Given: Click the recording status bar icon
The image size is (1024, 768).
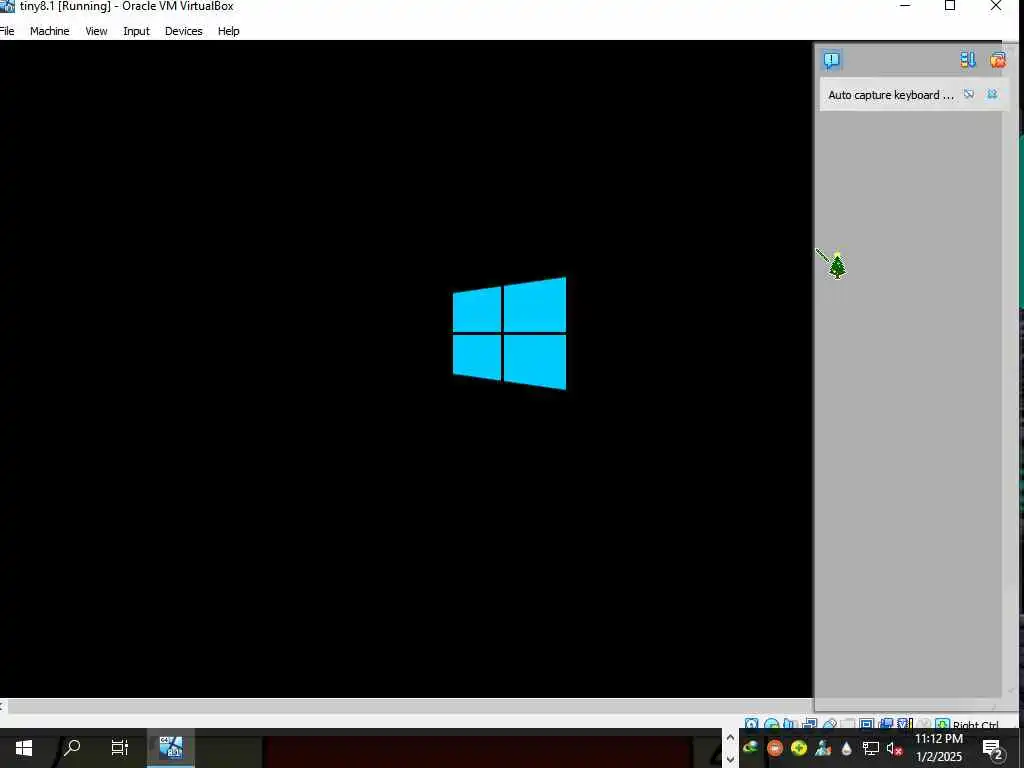Looking at the screenshot, I should pyautogui.click(x=886, y=724).
